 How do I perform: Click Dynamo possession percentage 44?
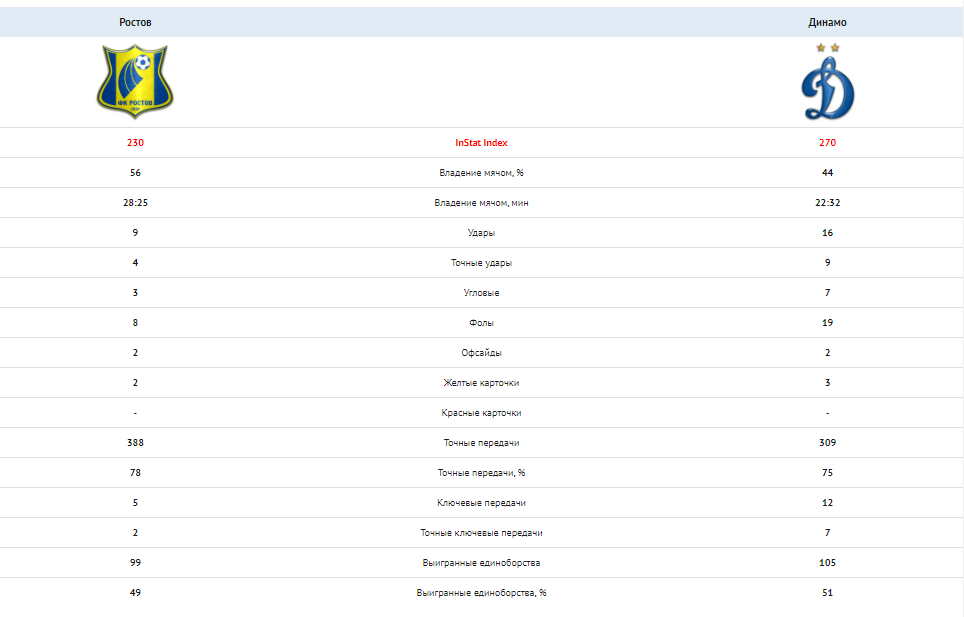point(828,173)
